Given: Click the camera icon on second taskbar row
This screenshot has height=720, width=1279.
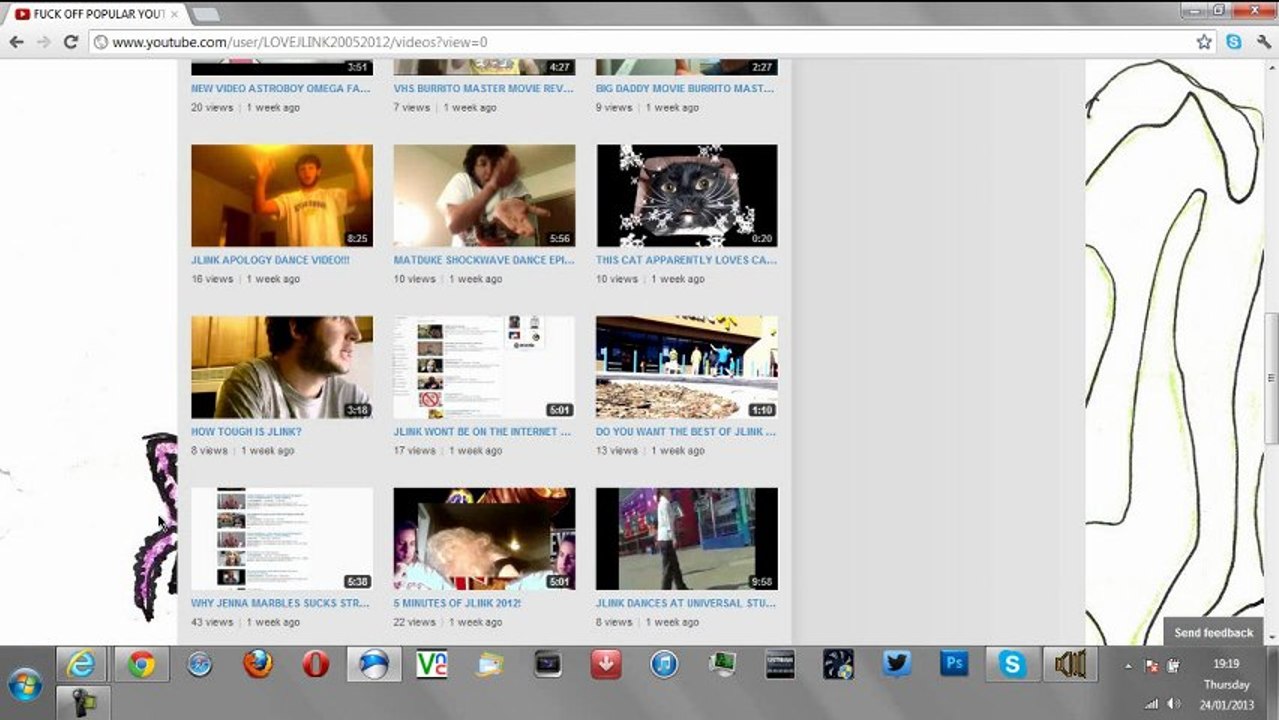Looking at the screenshot, I should click(x=81, y=702).
